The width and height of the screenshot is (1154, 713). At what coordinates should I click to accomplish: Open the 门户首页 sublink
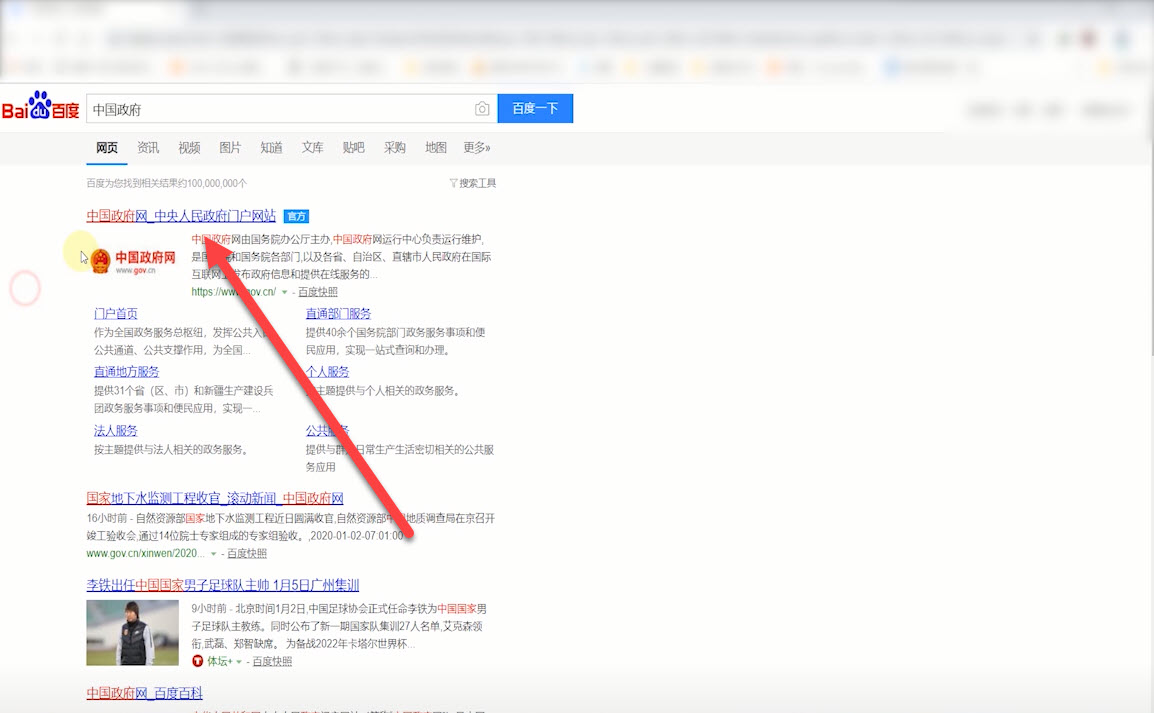point(116,313)
